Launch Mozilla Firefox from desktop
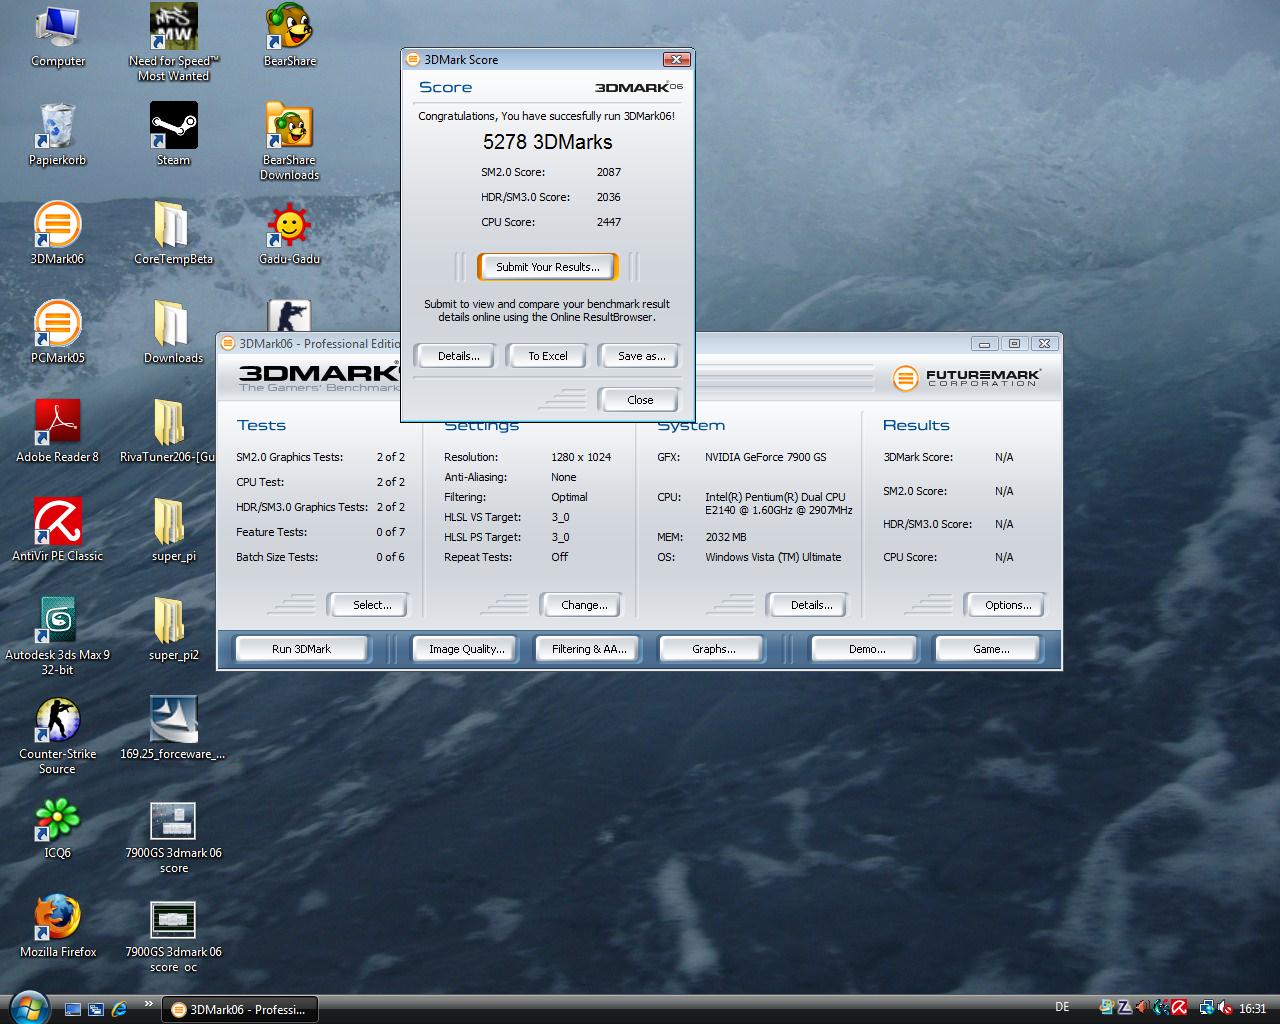Viewport: 1280px width, 1024px height. 57,927
